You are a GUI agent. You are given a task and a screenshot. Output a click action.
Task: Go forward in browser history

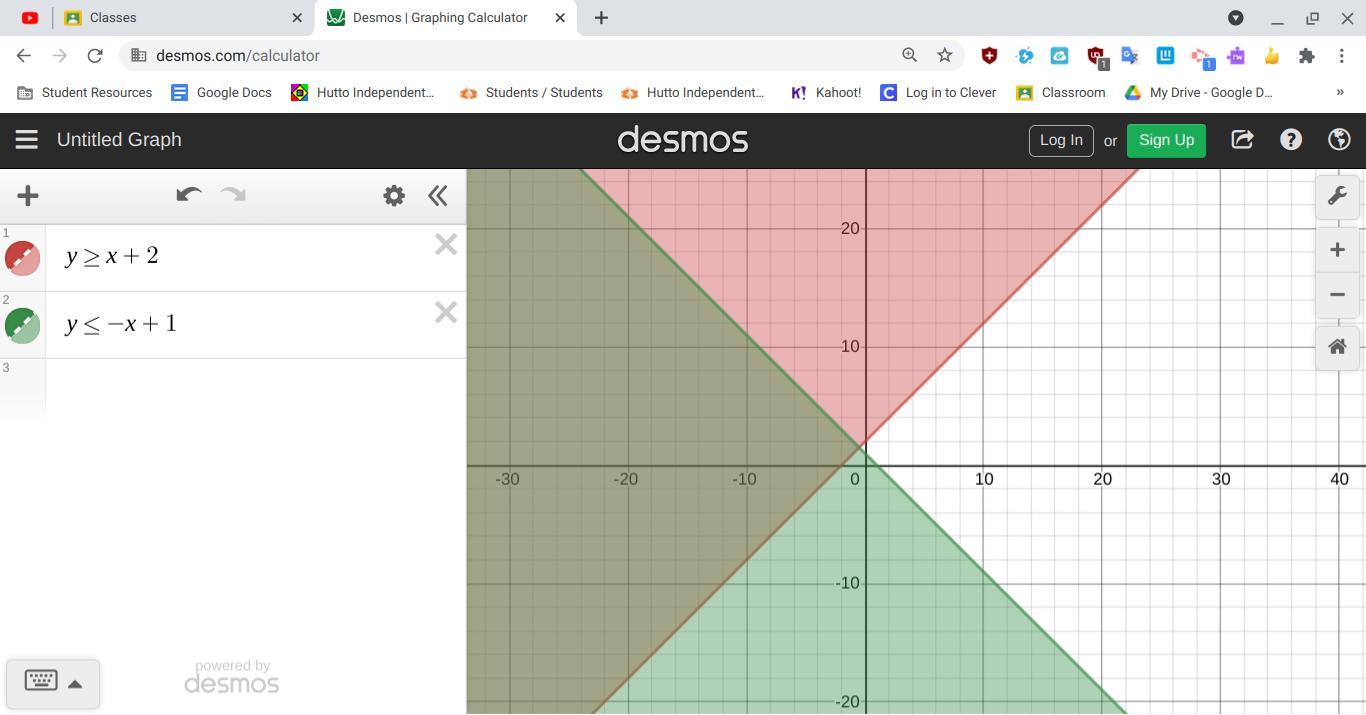[59, 56]
